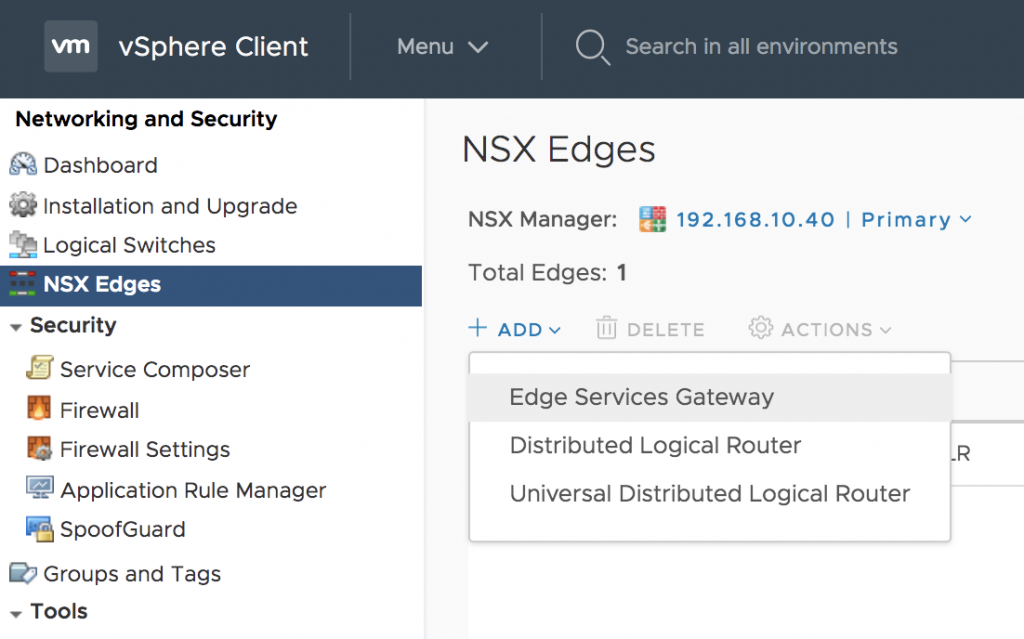Expand the ADD dropdown

coord(514,328)
